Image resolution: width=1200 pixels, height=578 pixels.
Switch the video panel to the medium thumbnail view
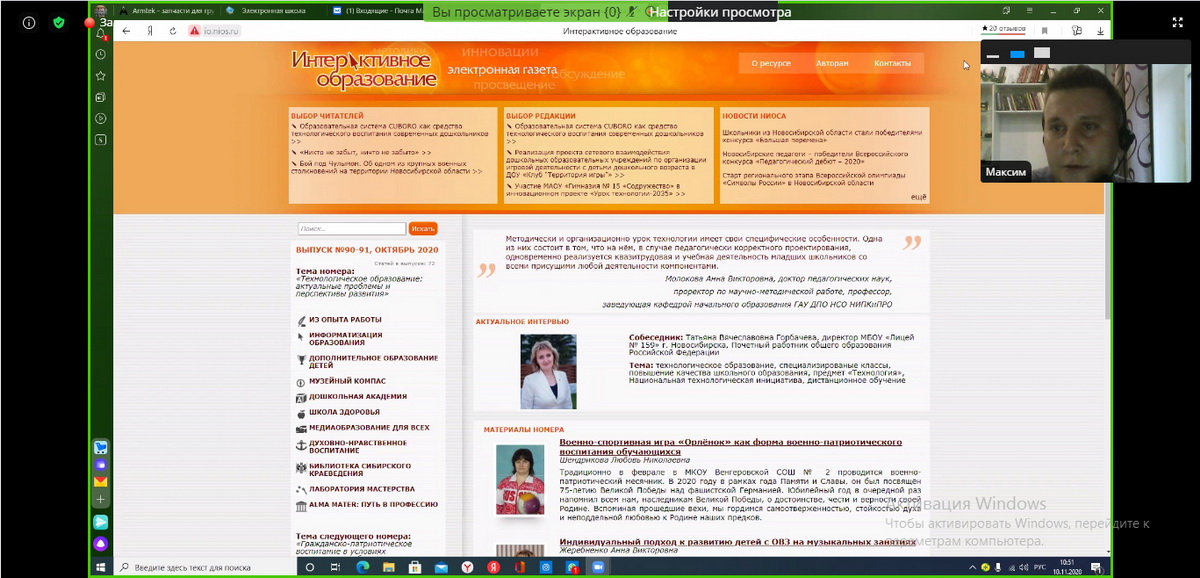point(1017,54)
